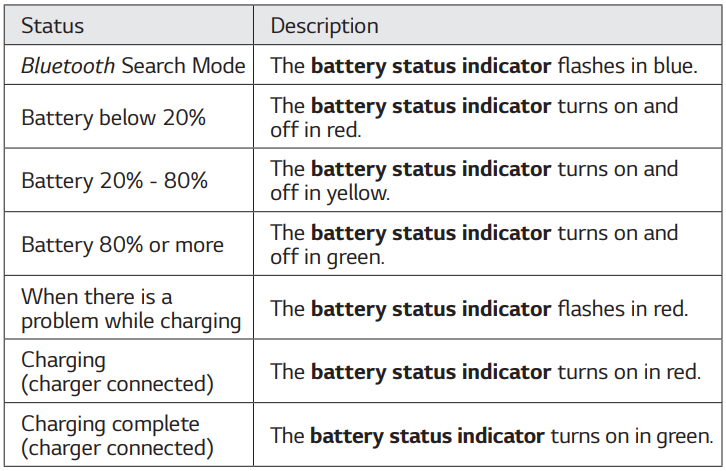Click the "turns on in green" description
Screen dimensions: 726x471
(491, 436)
